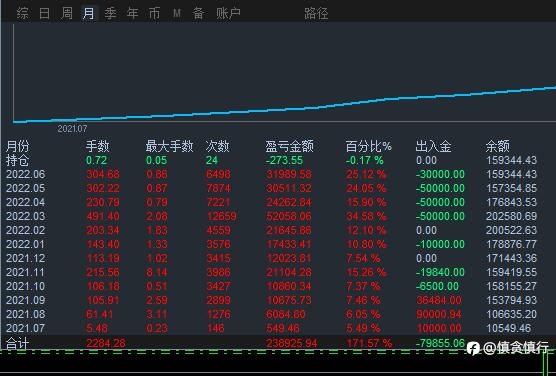Image resolution: width=556 pixels, height=376 pixels.
Task: Click withdrawal value -6500.00
Action: [437, 286]
